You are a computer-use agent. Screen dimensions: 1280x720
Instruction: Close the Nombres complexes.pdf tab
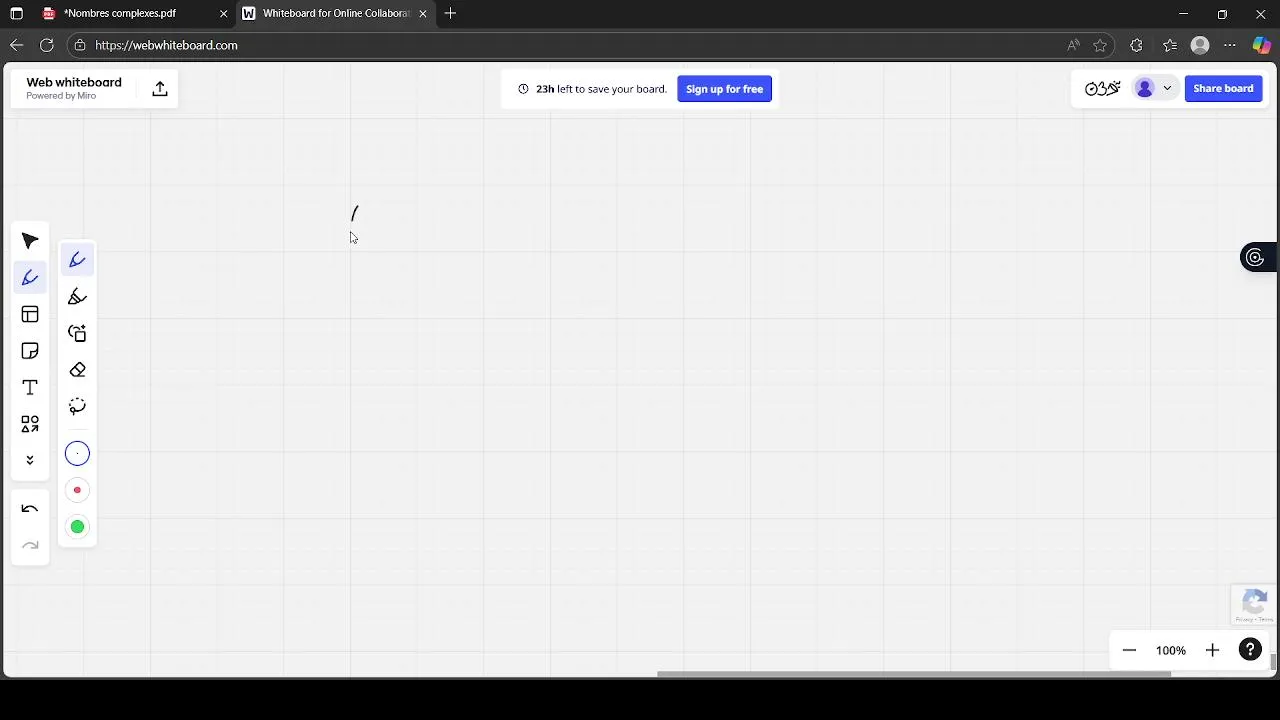[223, 14]
